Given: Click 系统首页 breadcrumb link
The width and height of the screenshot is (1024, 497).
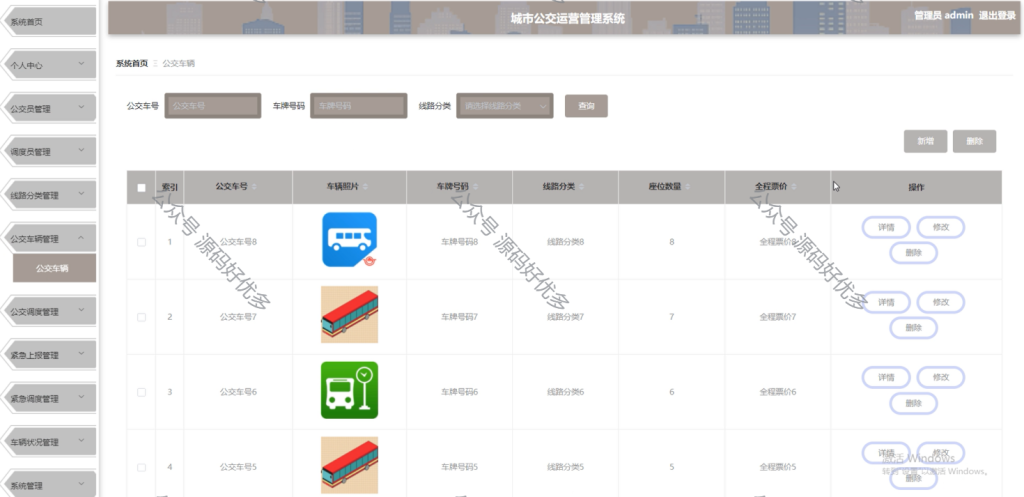Looking at the screenshot, I should pyautogui.click(x=132, y=63).
